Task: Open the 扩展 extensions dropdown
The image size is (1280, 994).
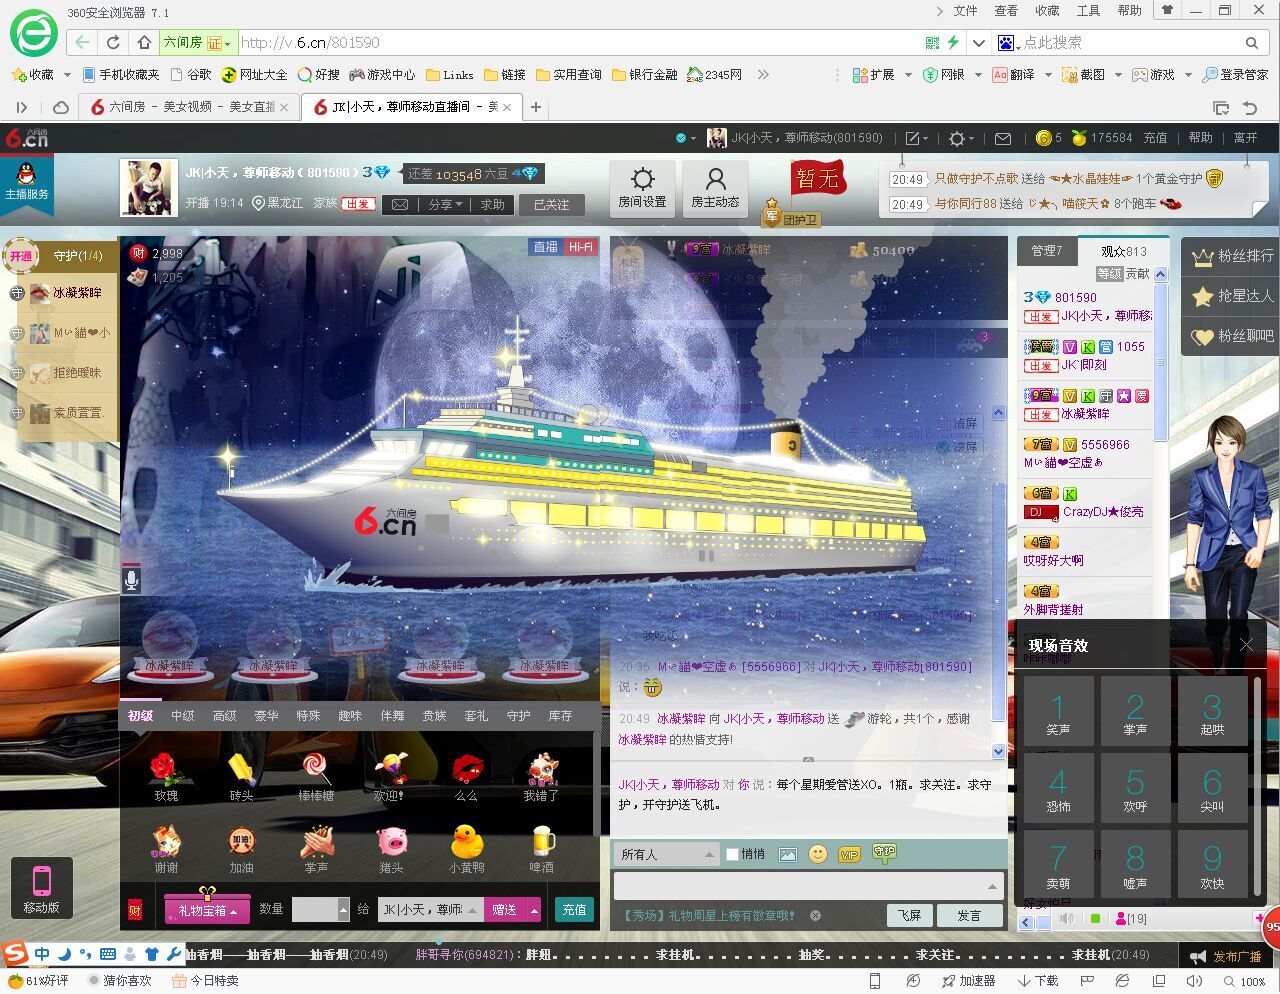Action: point(908,75)
